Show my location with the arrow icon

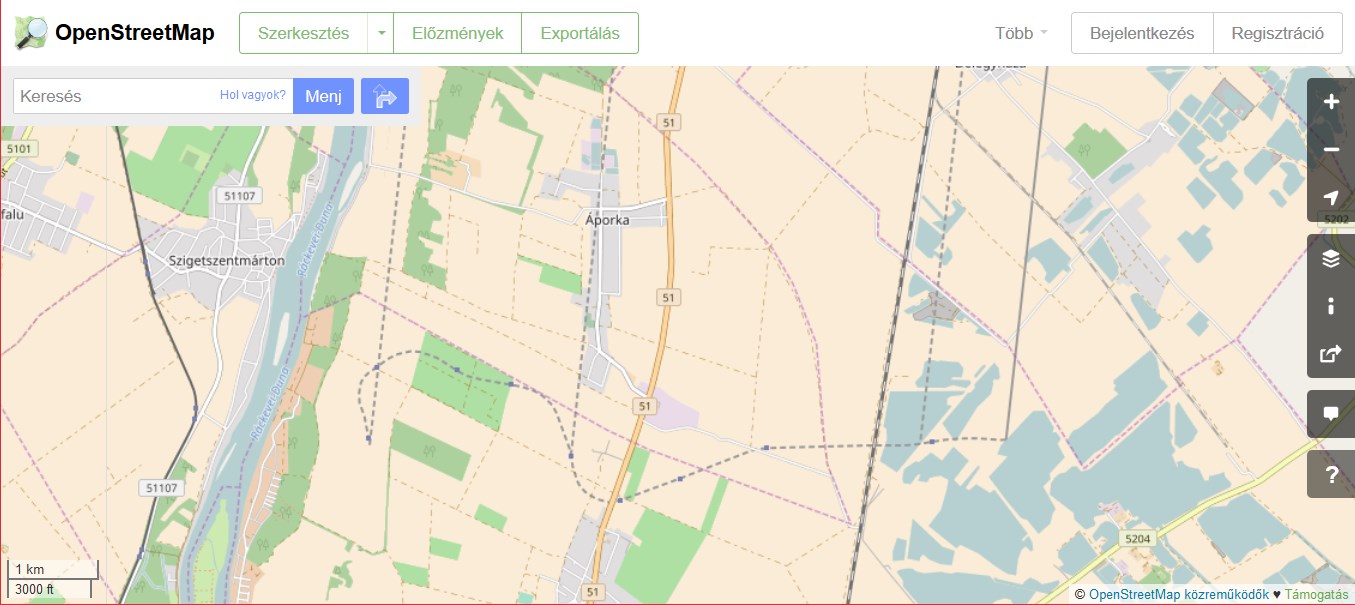1331,198
